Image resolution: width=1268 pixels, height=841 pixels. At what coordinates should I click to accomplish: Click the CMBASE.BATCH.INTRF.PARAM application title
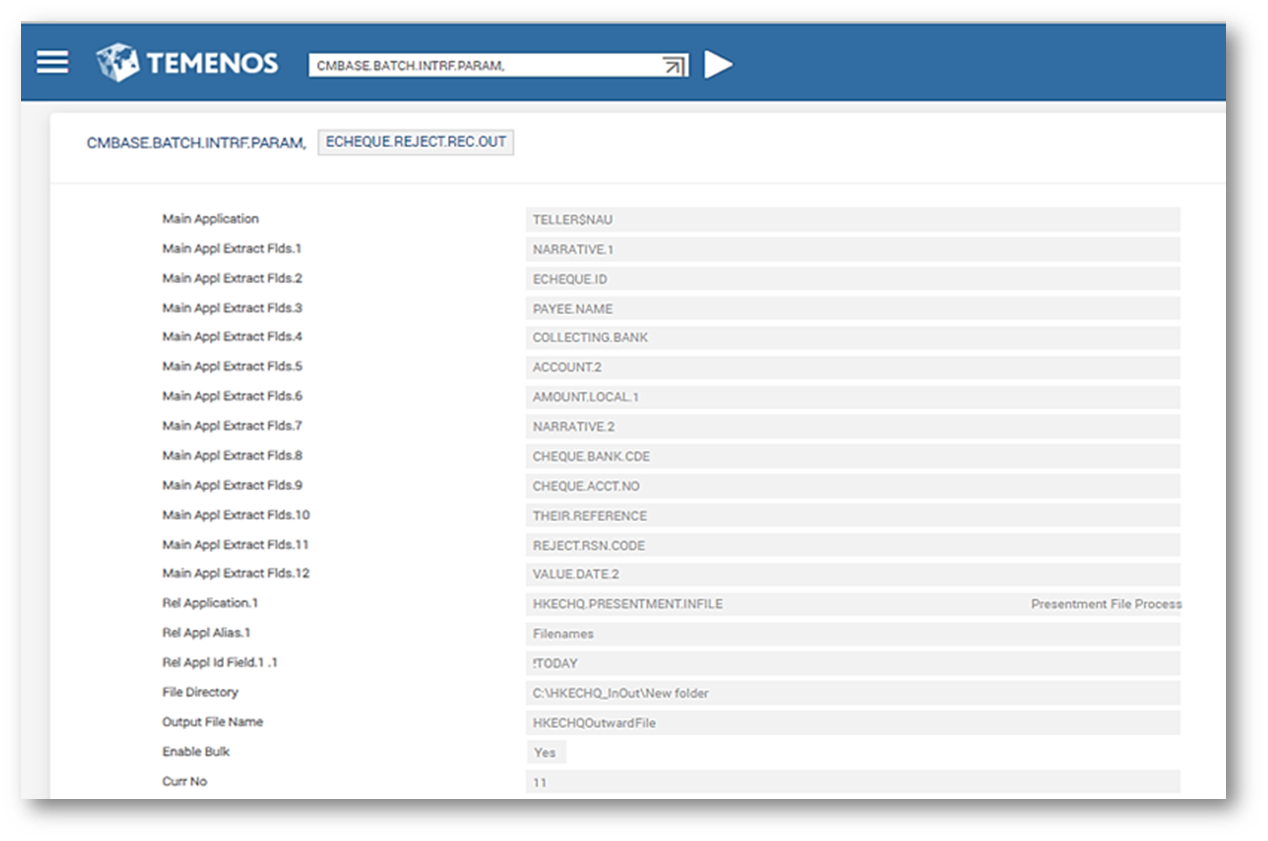pyautogui.click(x=196, y=143)
